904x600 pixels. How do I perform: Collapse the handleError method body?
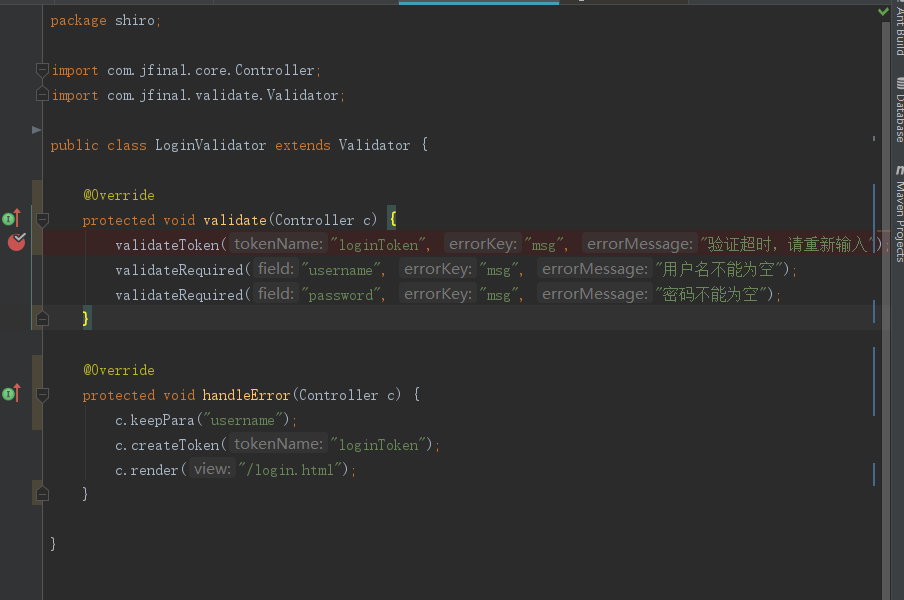tap(42, 395)
